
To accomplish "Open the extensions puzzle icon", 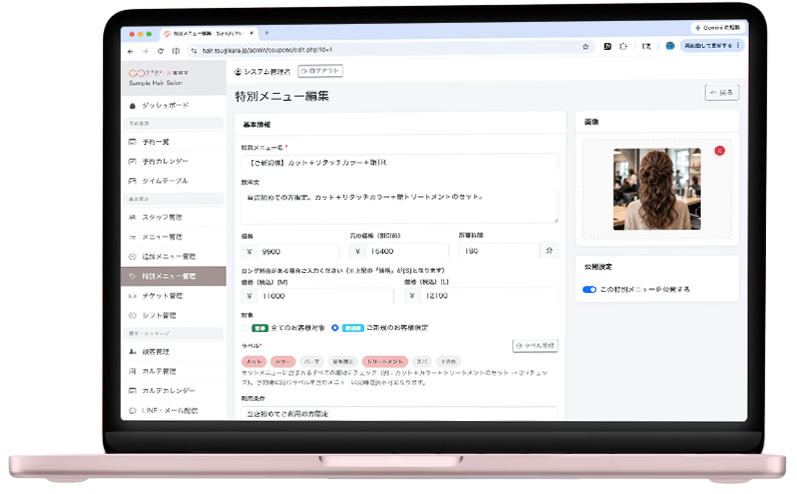I will tap(623, 46).
